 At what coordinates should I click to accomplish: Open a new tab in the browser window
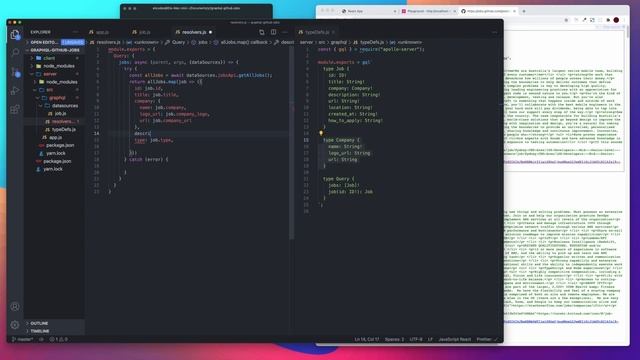[524, 11]
